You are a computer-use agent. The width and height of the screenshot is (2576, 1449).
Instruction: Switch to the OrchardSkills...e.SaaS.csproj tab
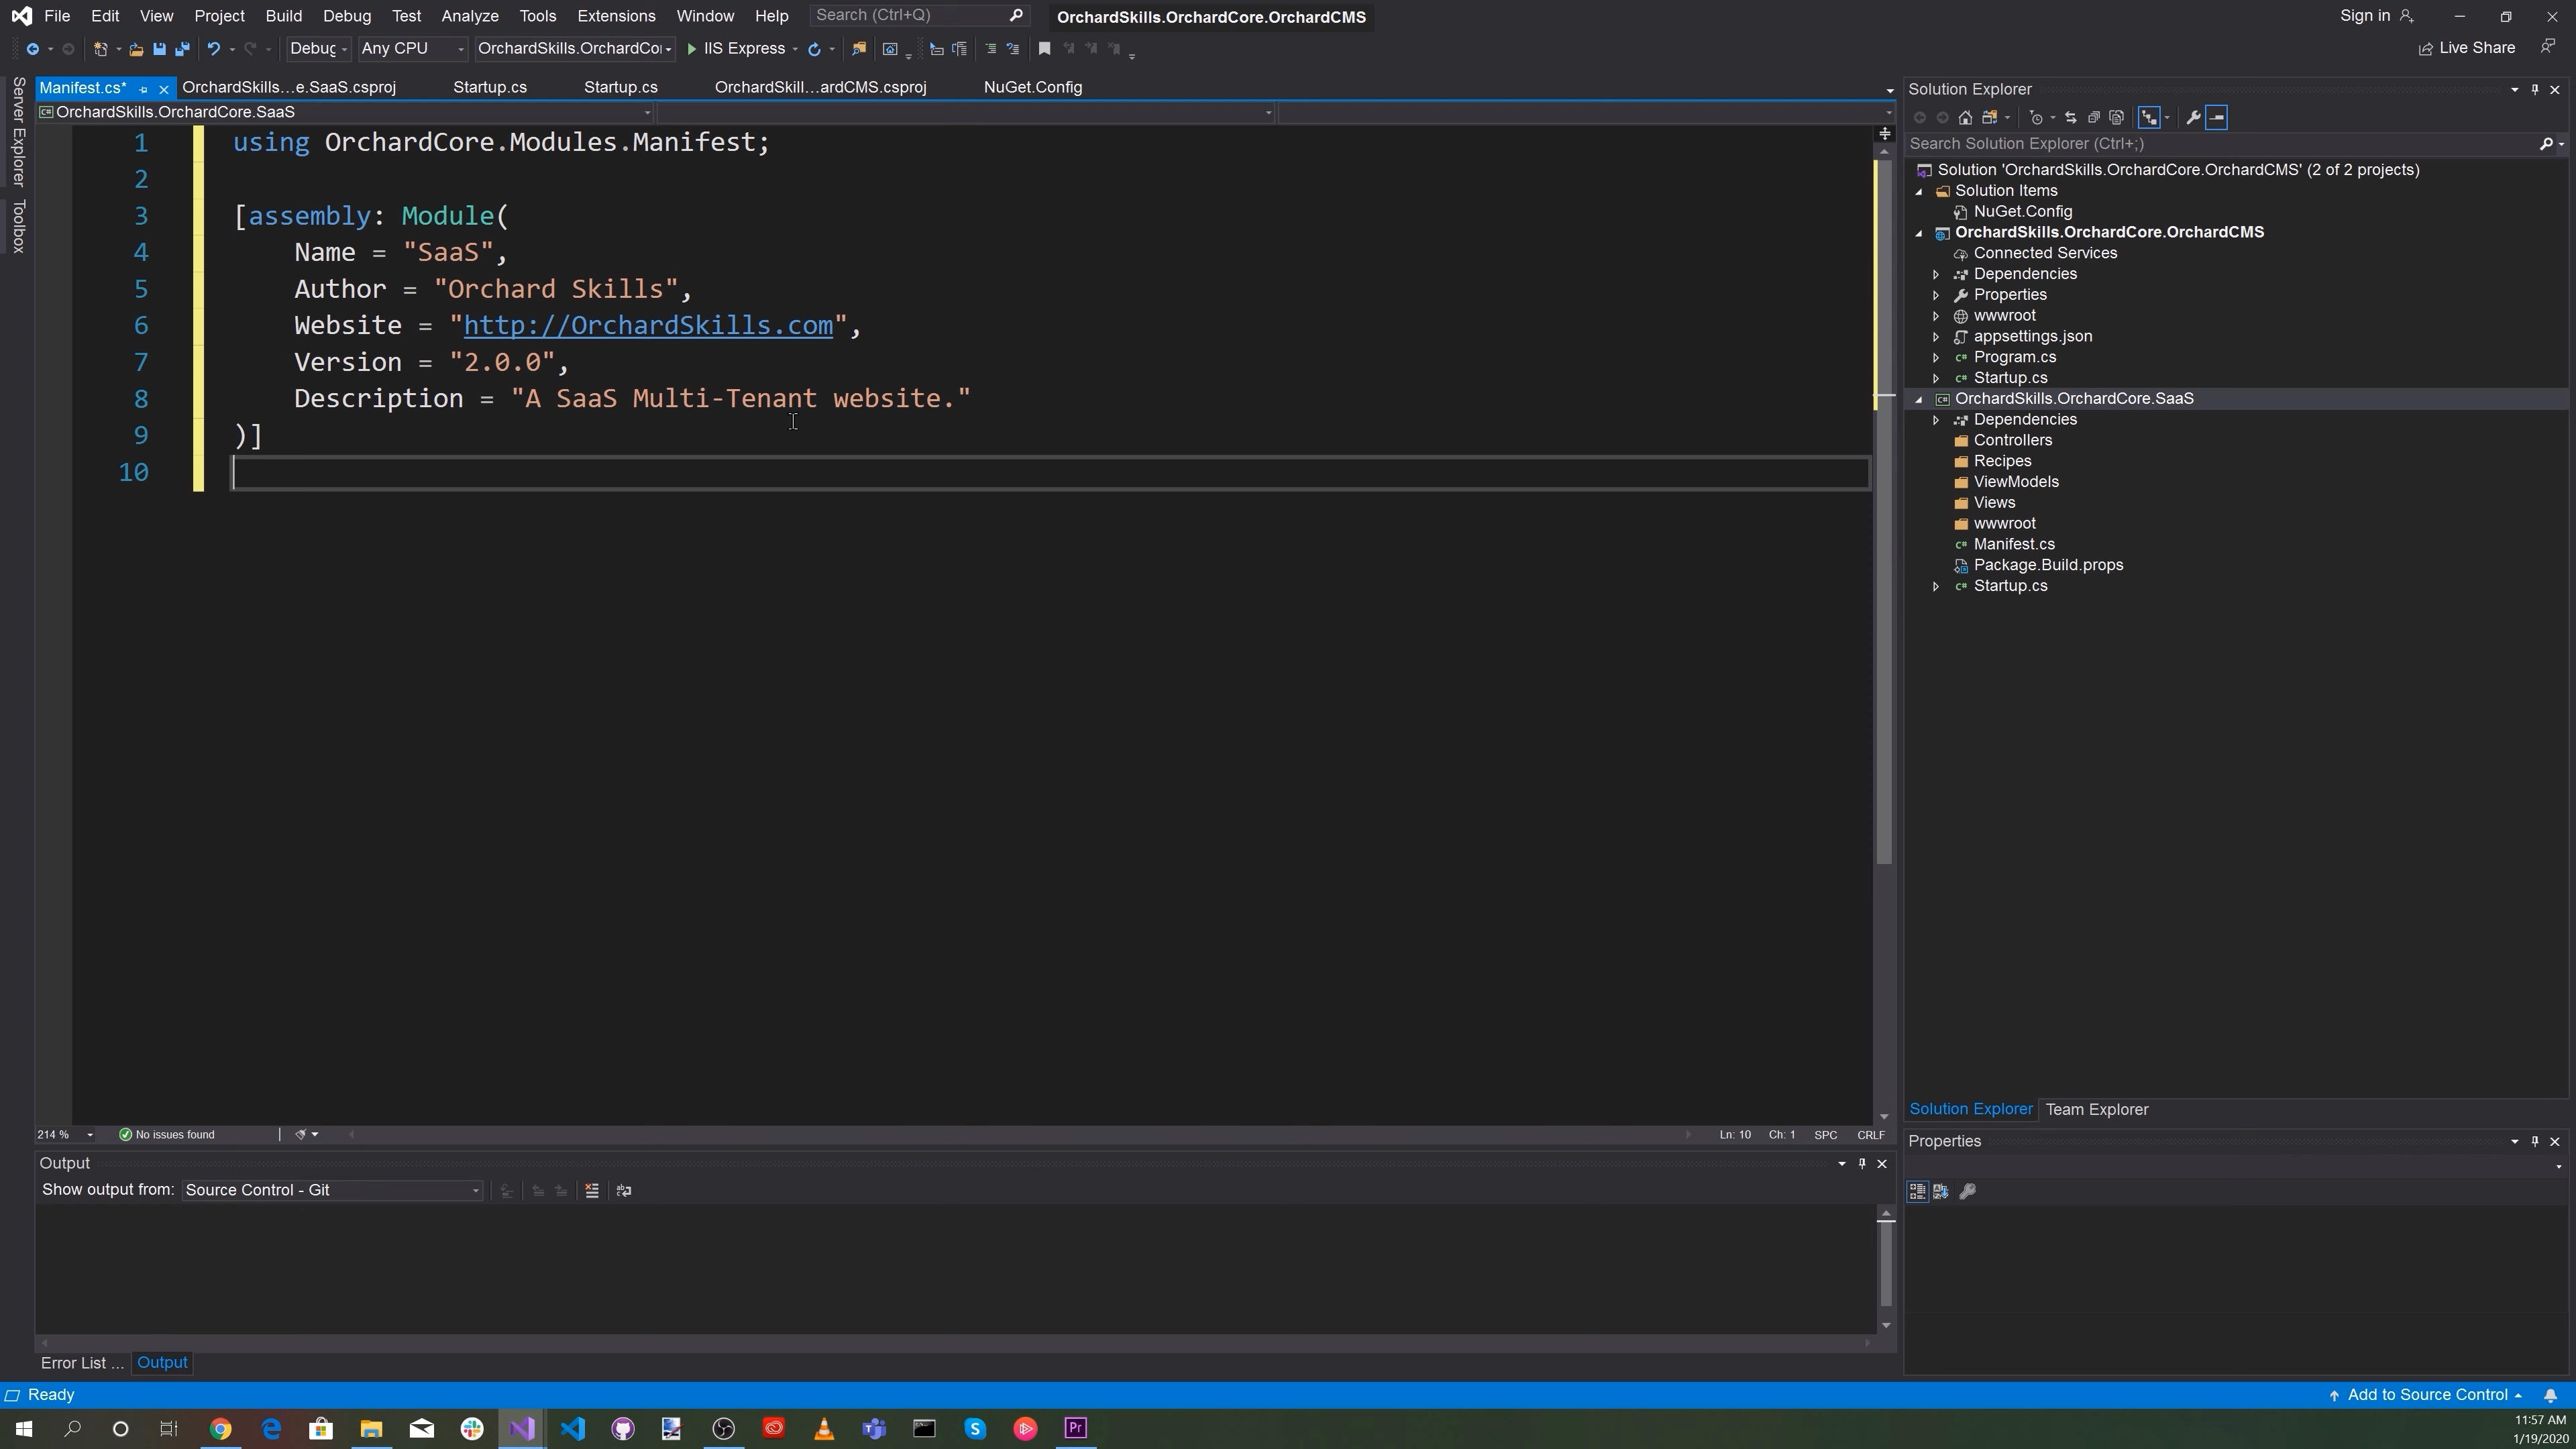tap(289, 88)
